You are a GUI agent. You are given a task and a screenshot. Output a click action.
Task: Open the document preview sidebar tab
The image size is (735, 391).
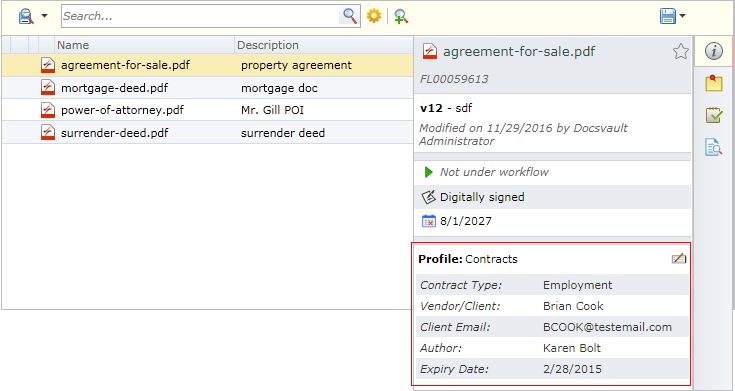[x=713, y=147]
